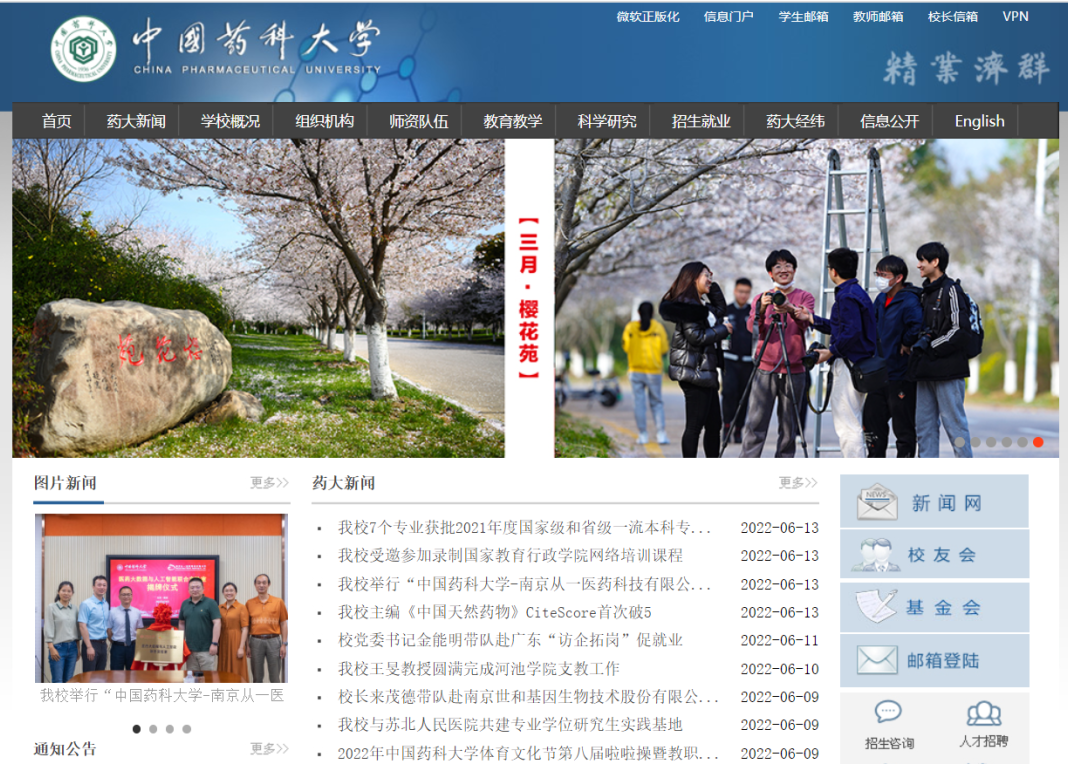
Task: Open the signing ceremony news photo thumbnail
Action: (161, 599)
